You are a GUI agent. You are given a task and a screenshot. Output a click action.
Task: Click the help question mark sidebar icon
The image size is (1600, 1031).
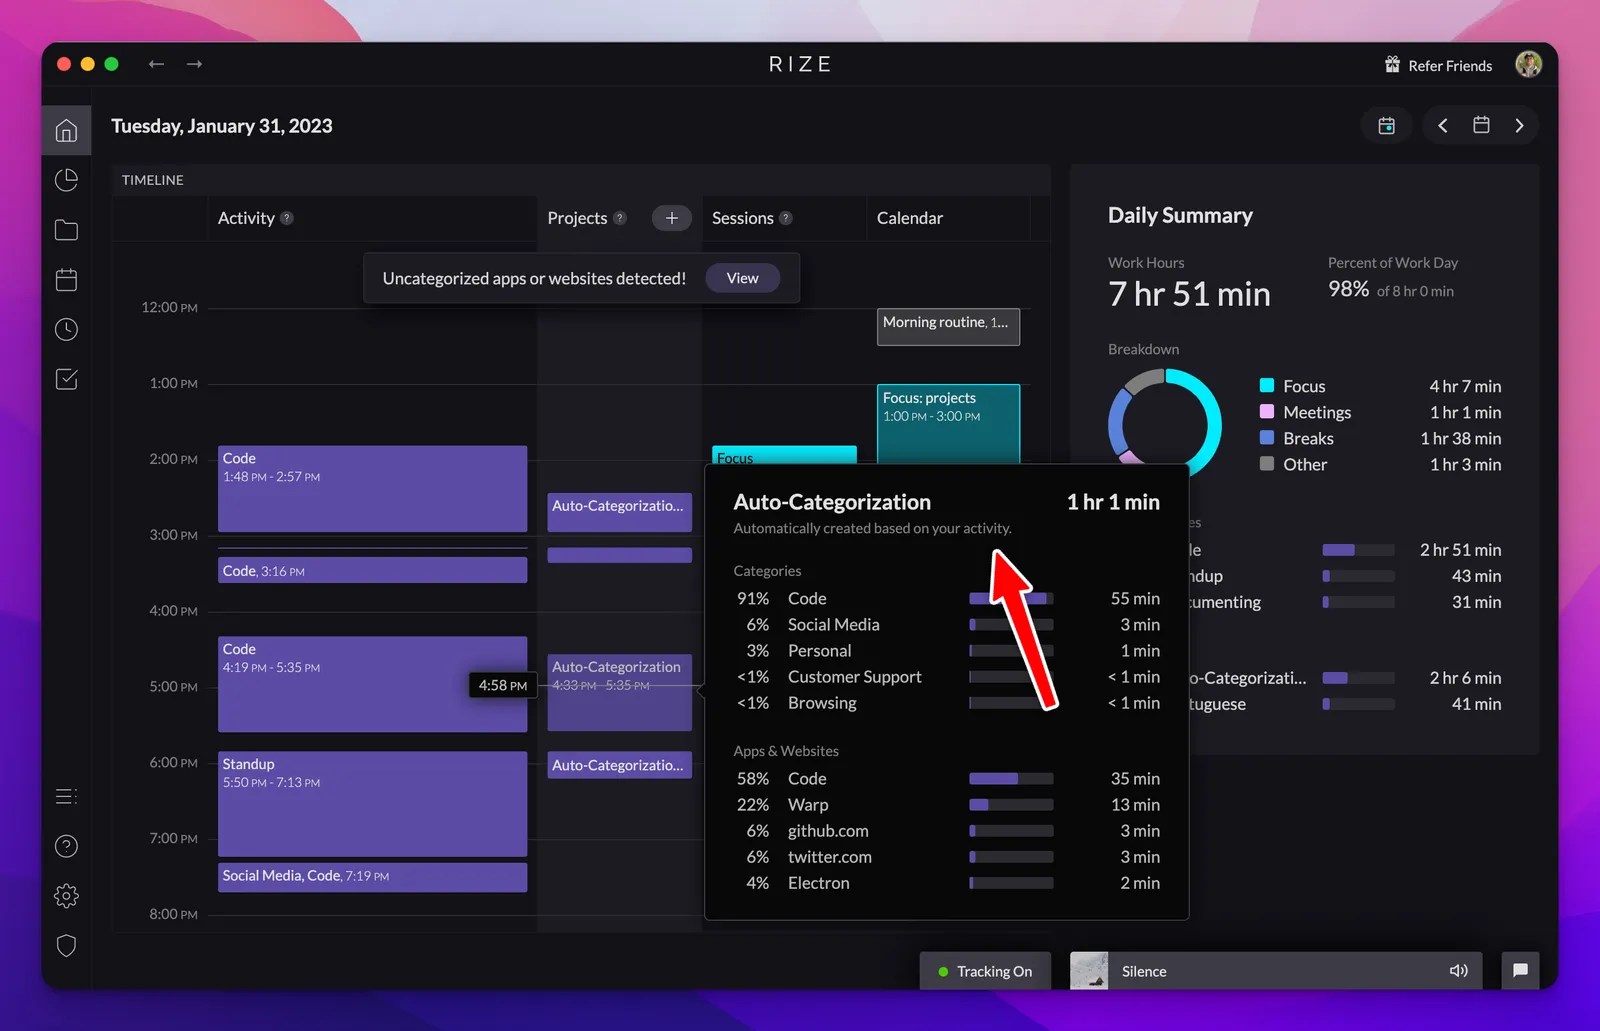(66, 846)
